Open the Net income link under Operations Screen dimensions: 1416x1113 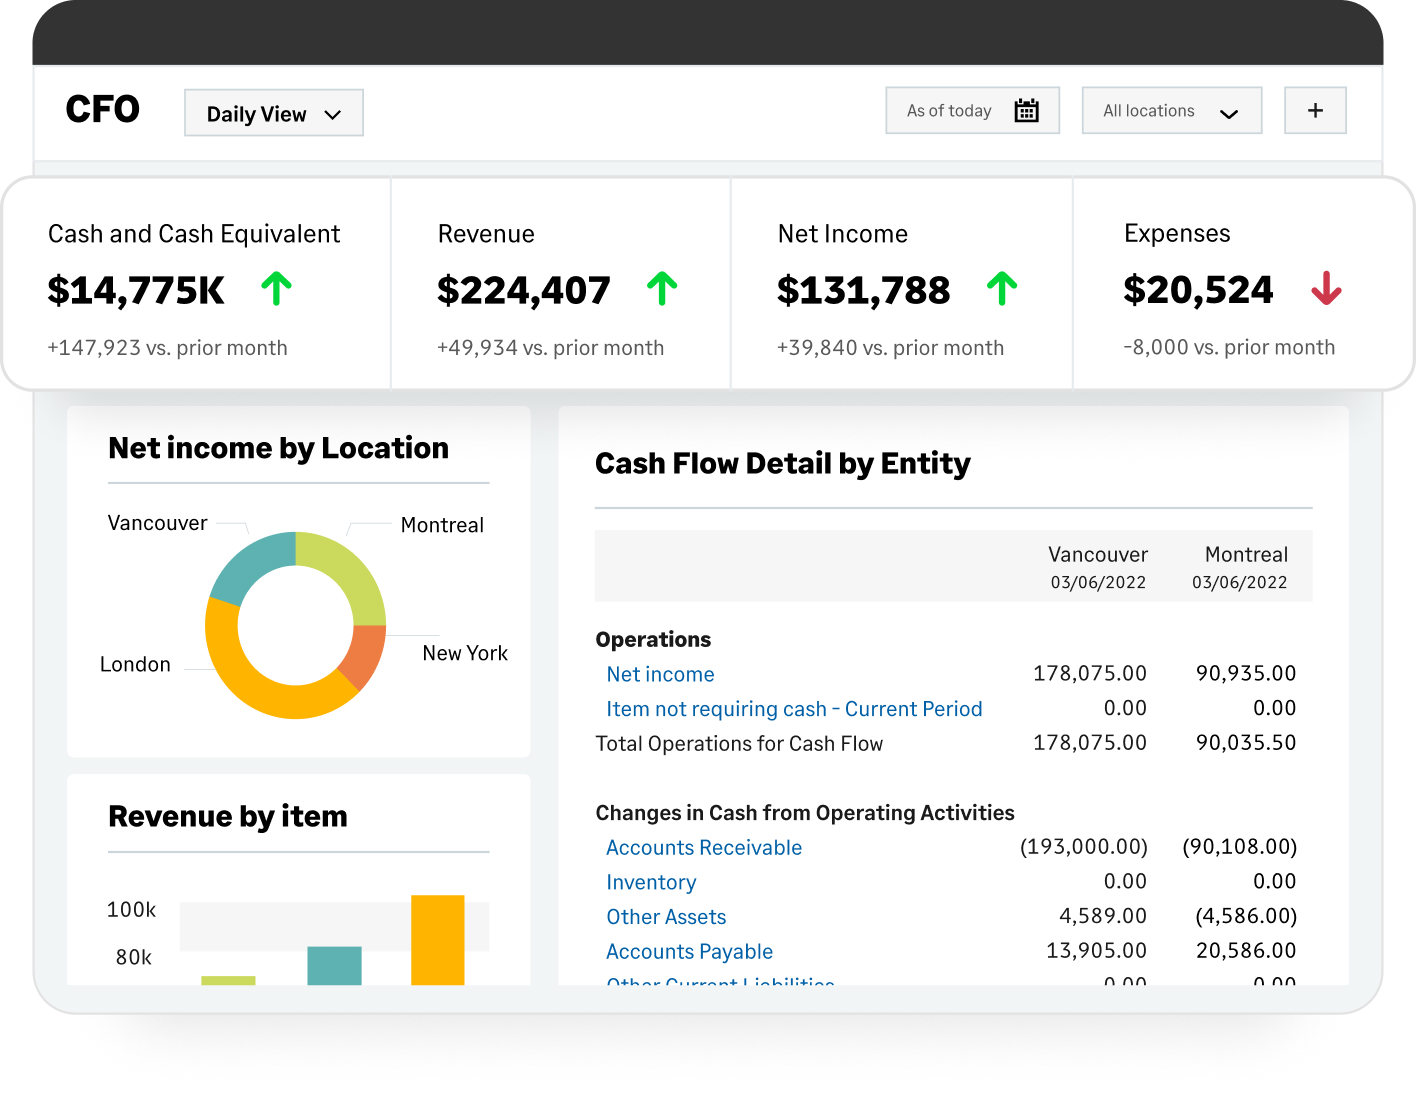pos(660,675)
